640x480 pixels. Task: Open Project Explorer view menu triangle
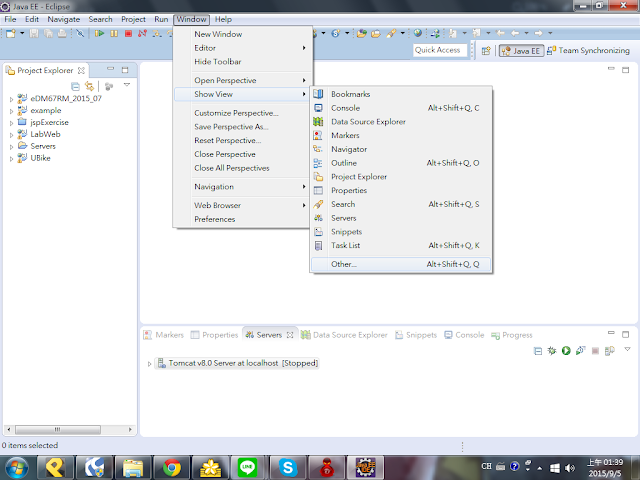tap(127, 85)
